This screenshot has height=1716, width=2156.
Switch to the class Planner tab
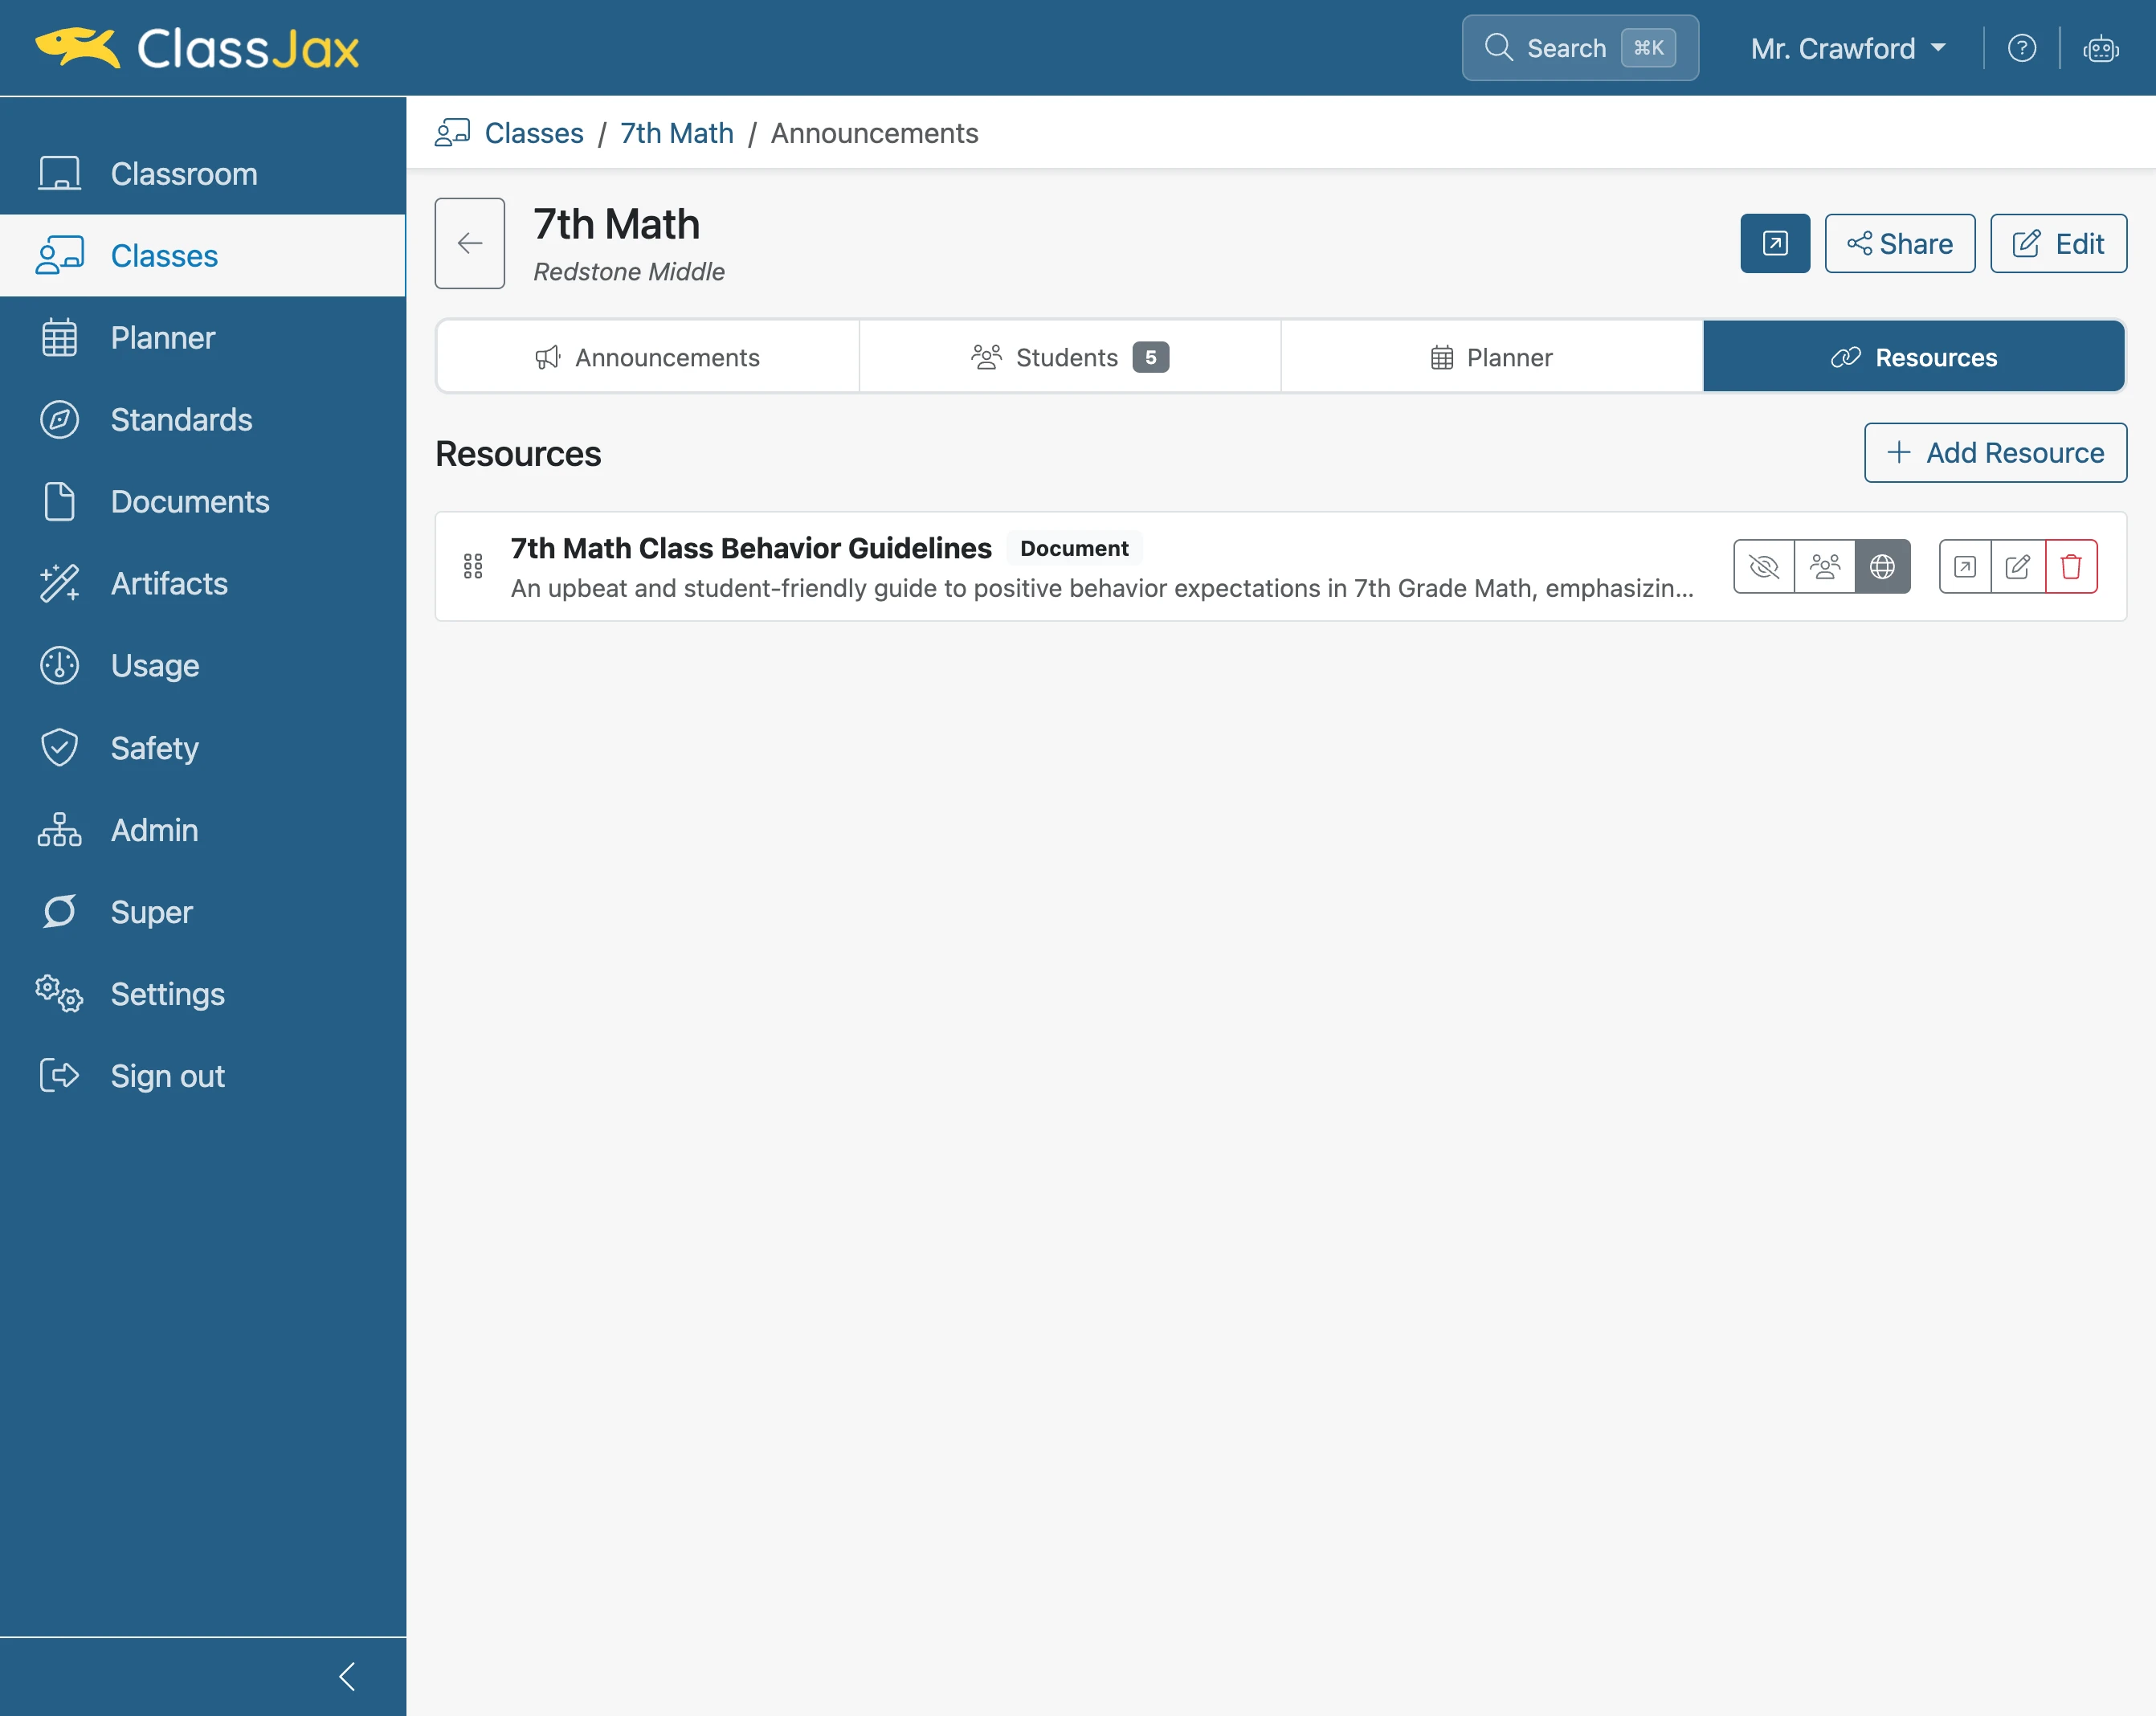coord(1492,357)
